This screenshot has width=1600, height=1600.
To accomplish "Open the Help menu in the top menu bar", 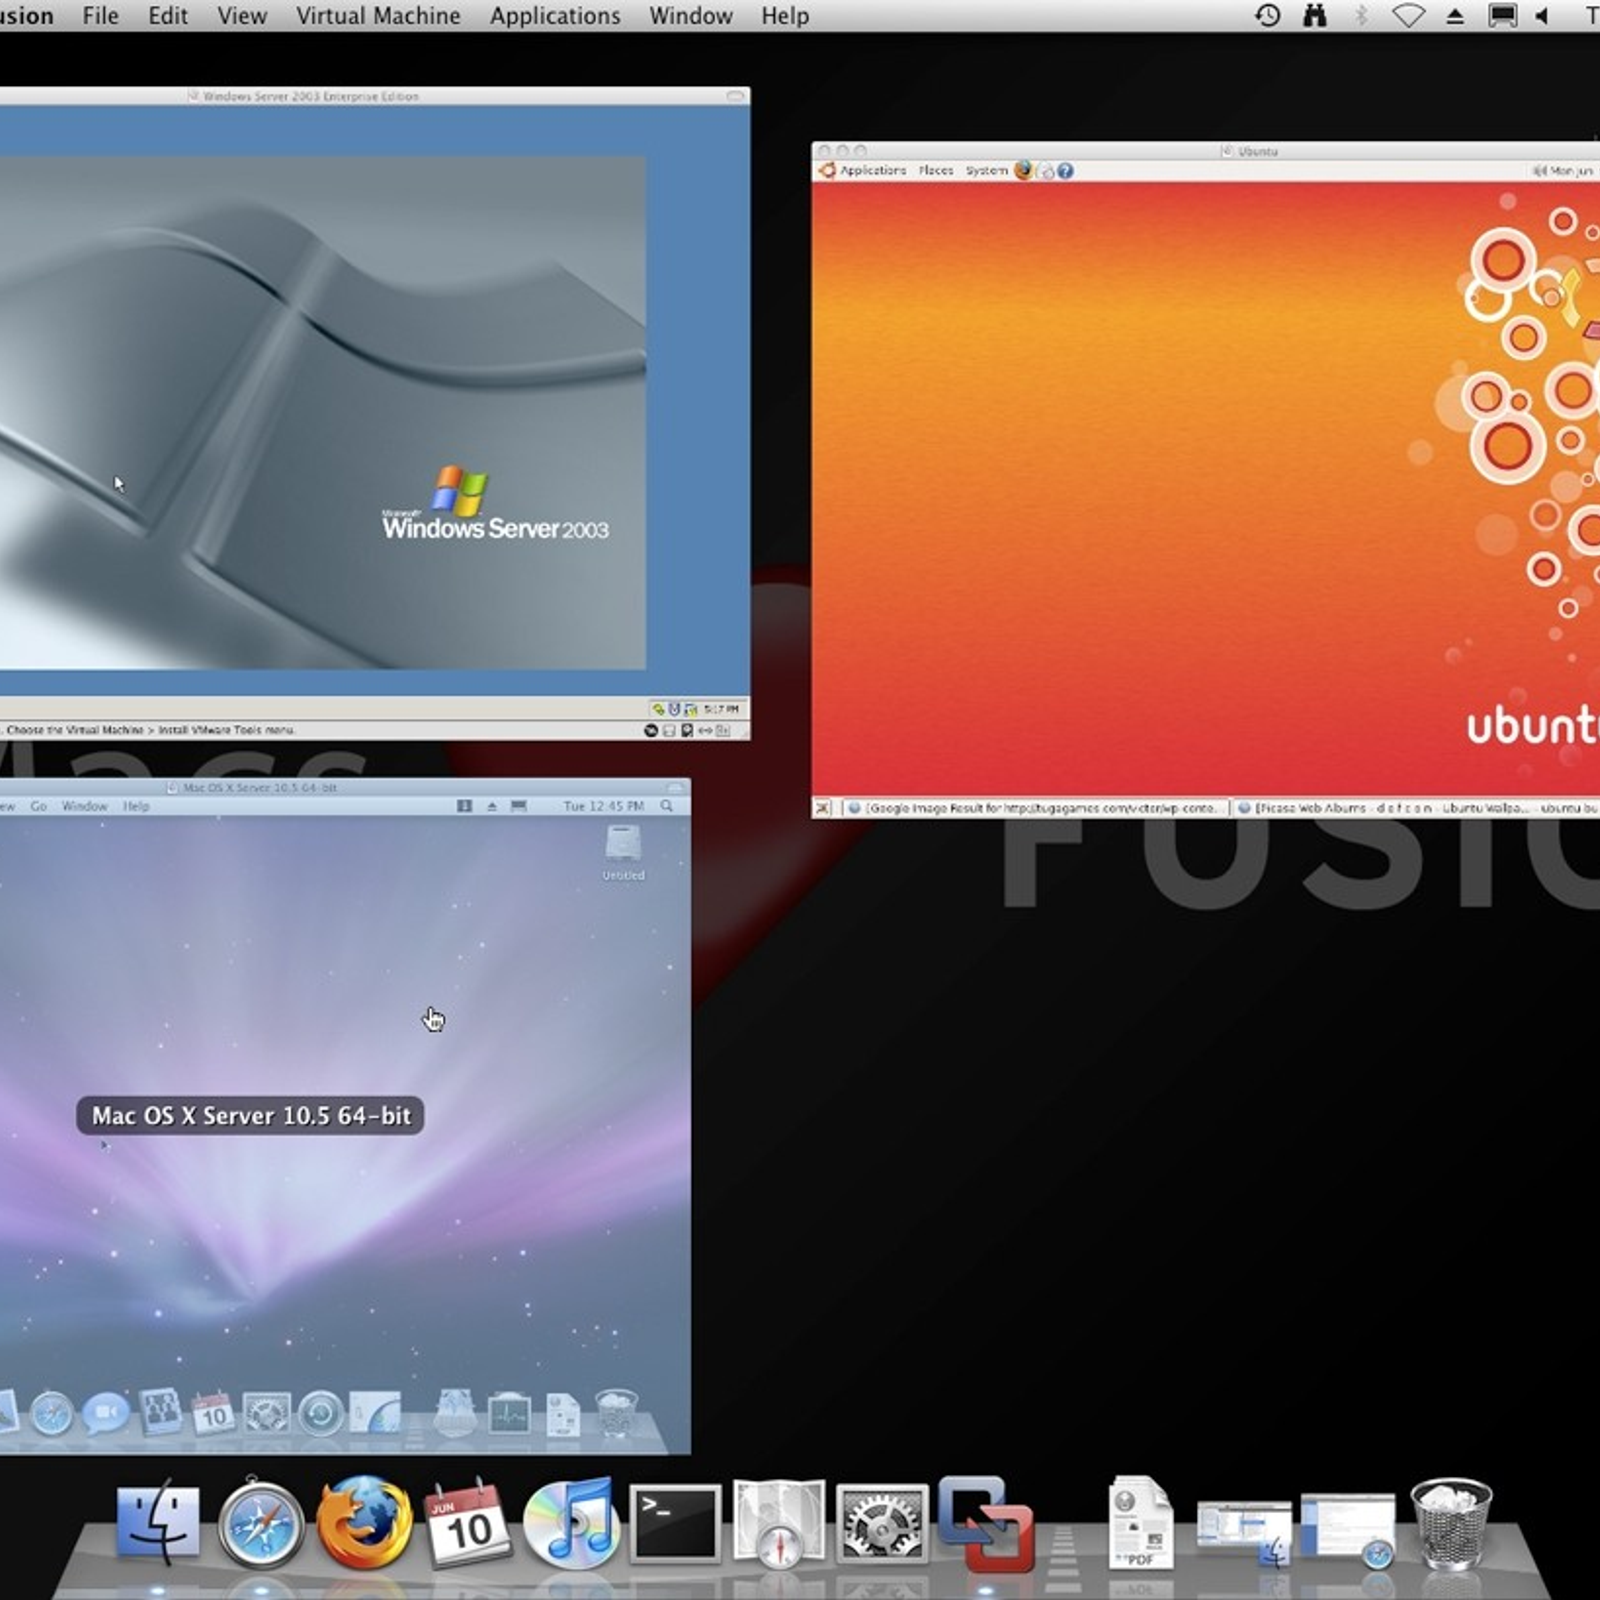I will 785,16.
